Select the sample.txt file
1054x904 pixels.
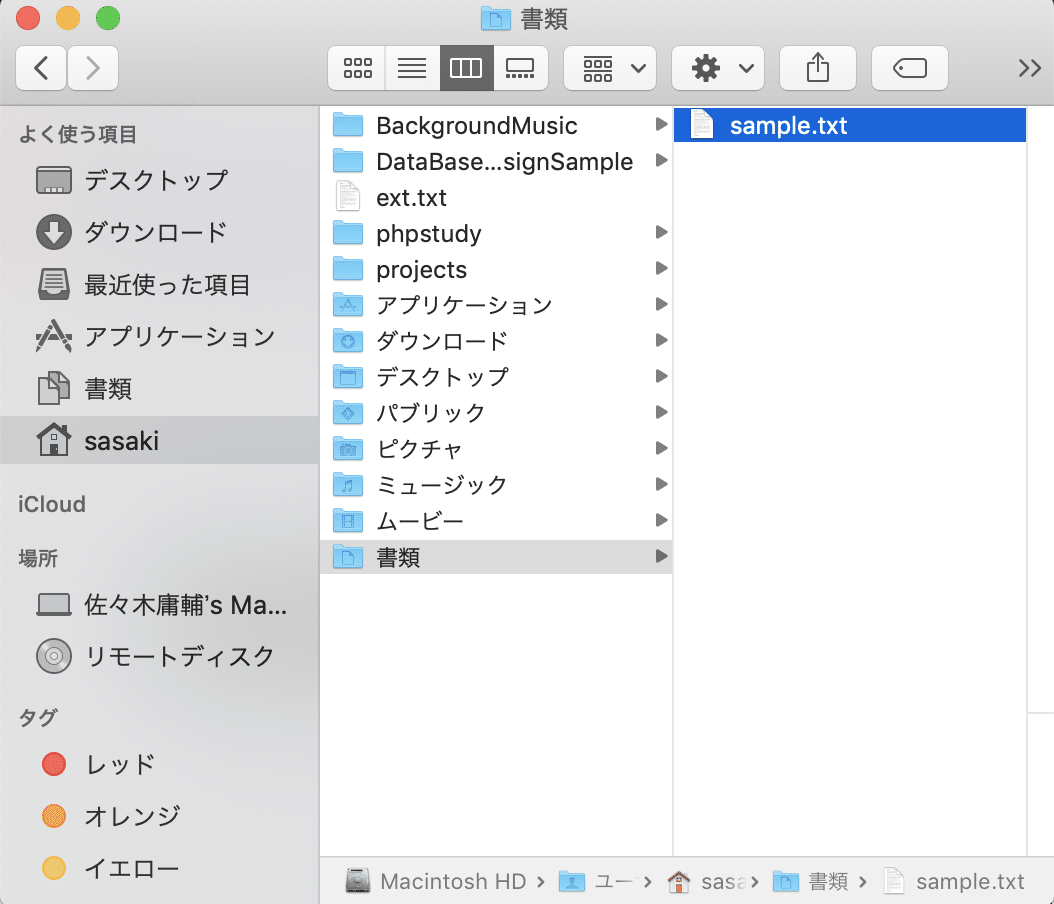click(x=850, y=125)
